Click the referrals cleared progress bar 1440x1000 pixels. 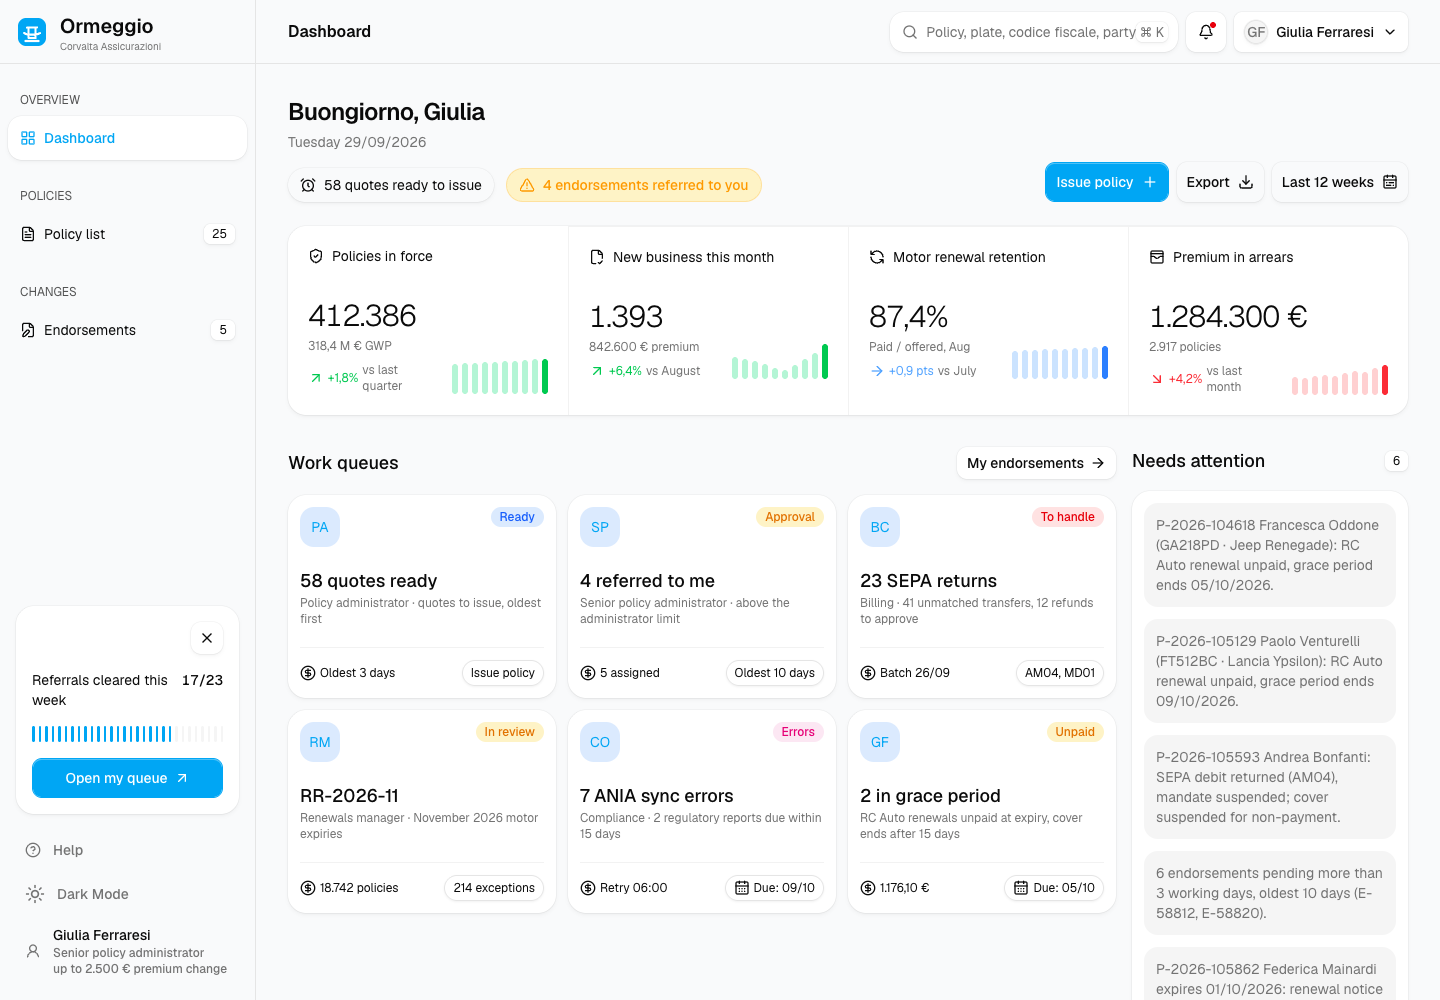[127, 734]
